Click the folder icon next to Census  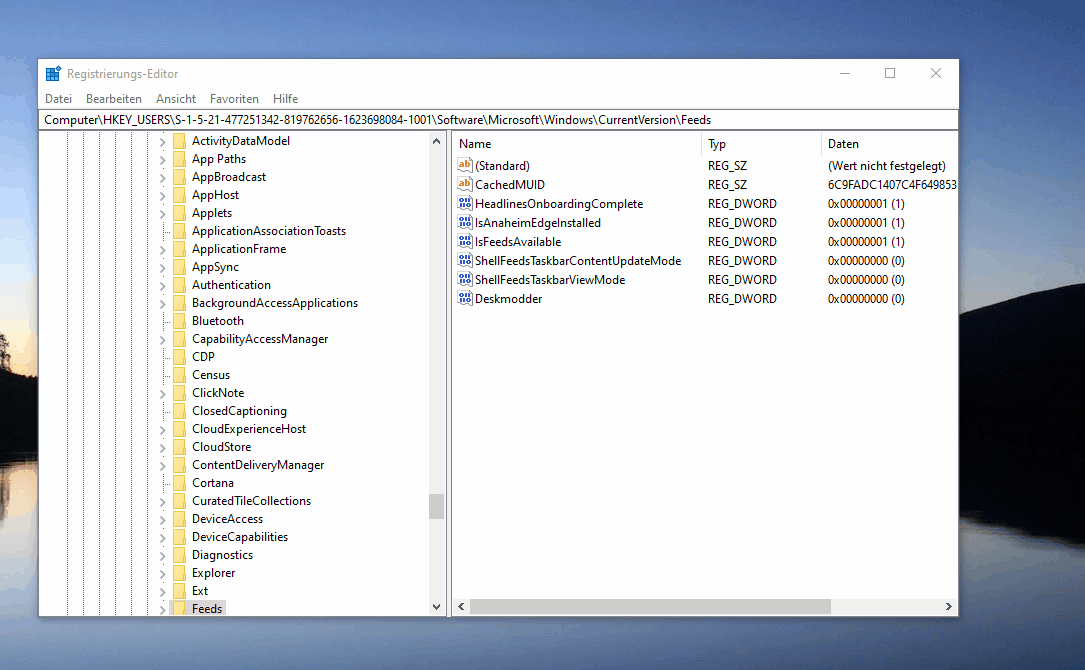point(179,375)
